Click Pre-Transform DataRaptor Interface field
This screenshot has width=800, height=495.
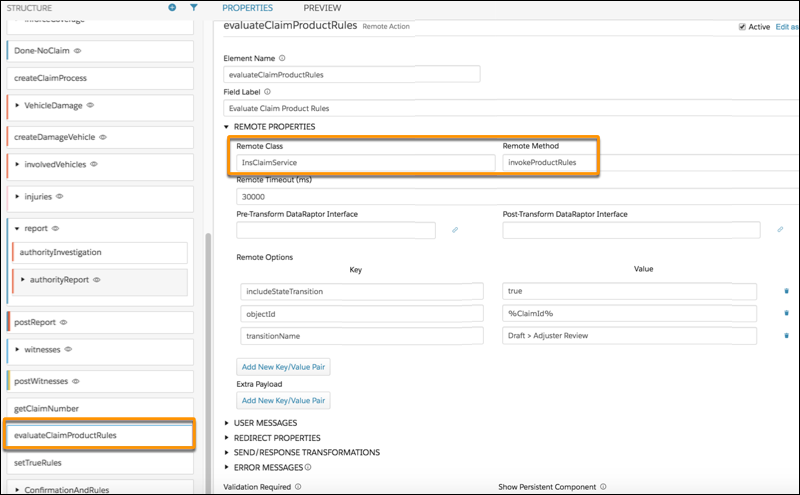(x=336, y=230)
